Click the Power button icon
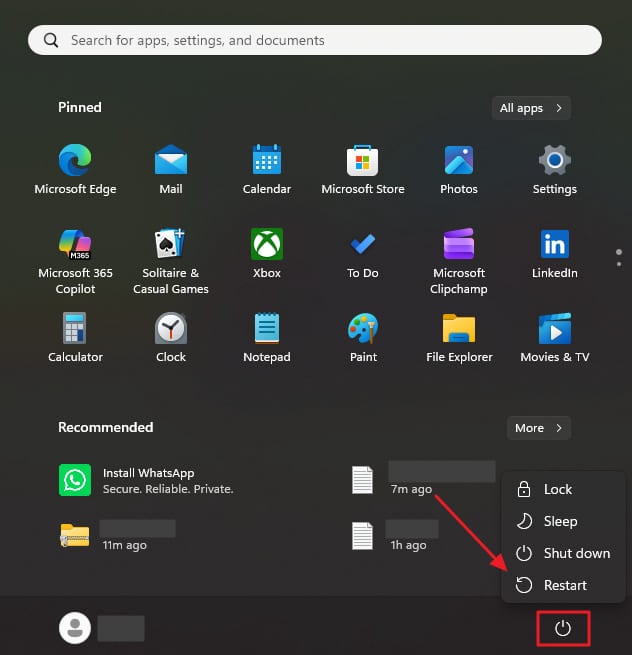 click(563, 628)
